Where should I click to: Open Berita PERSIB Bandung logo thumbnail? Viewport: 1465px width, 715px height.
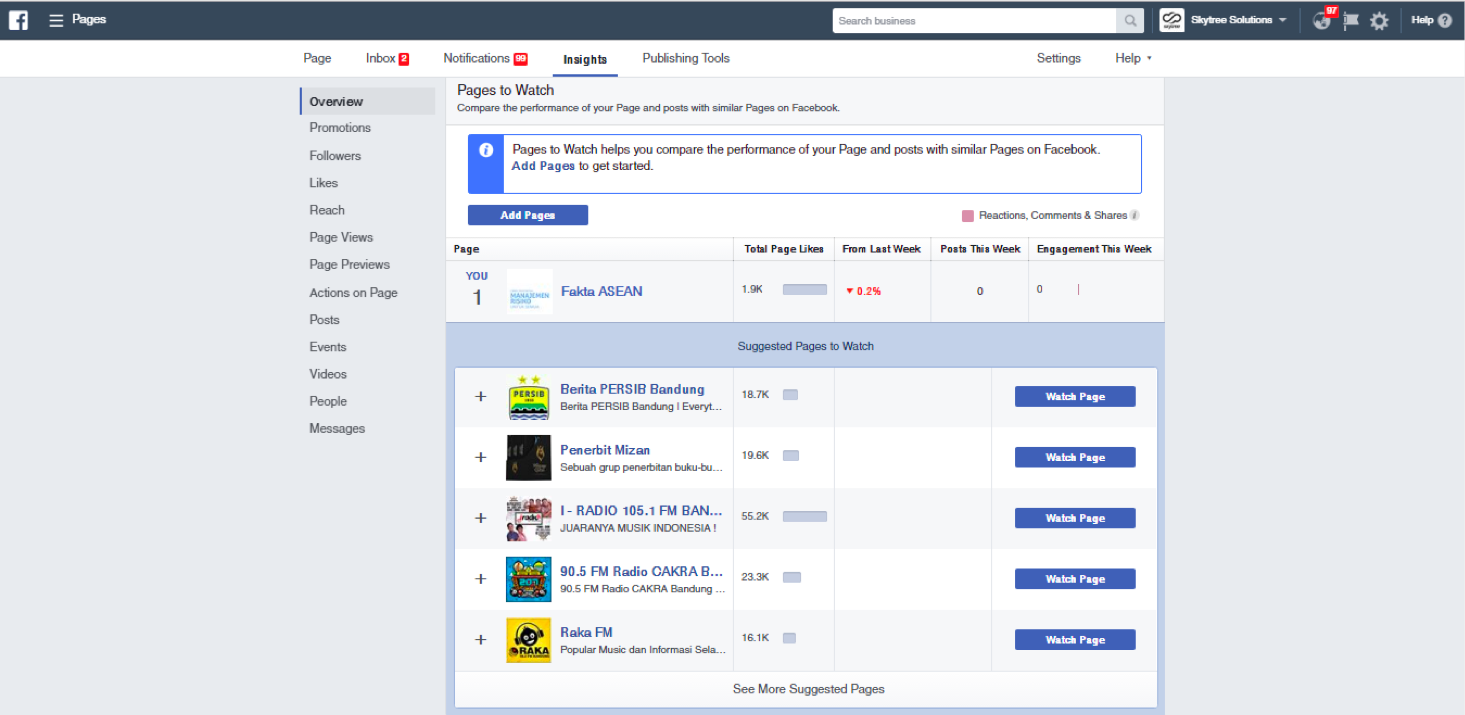[528, 397]
